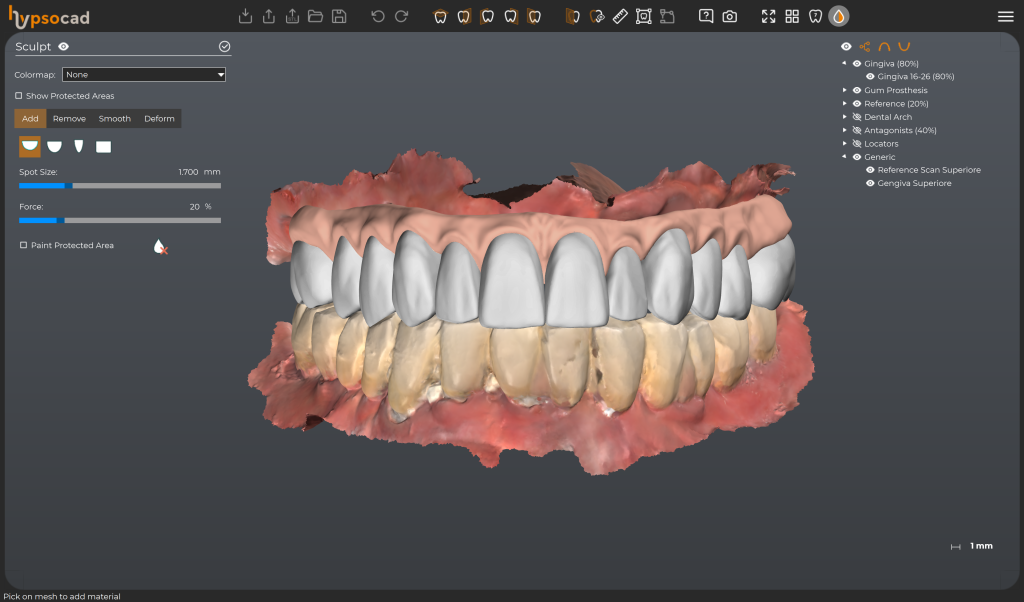Select the ruler measurement tool
Viewport: 1024px width, 602px height.
(619, 16)
